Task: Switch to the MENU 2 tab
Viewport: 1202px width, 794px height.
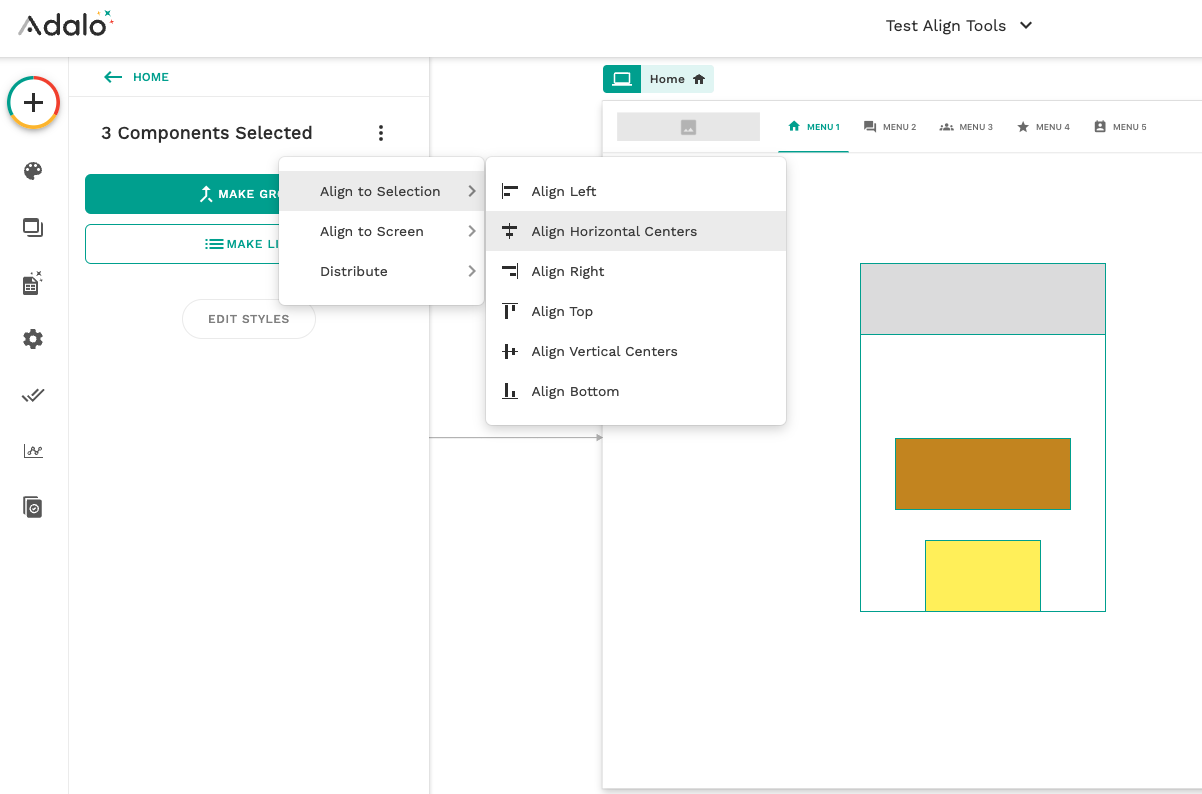Action: 889,127
